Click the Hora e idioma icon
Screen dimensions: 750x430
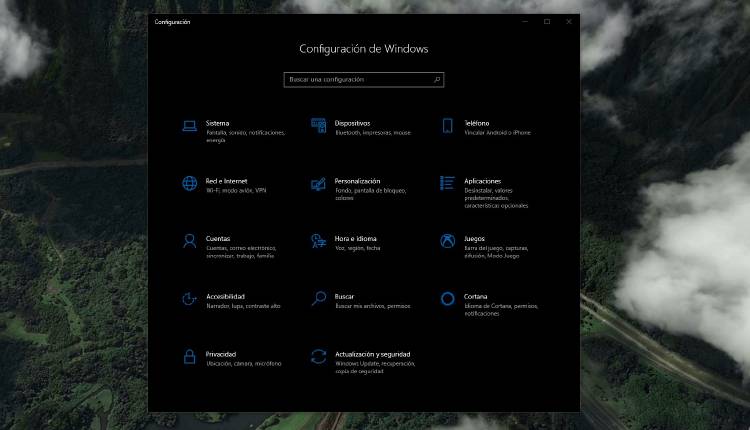[x=319, y=241]
